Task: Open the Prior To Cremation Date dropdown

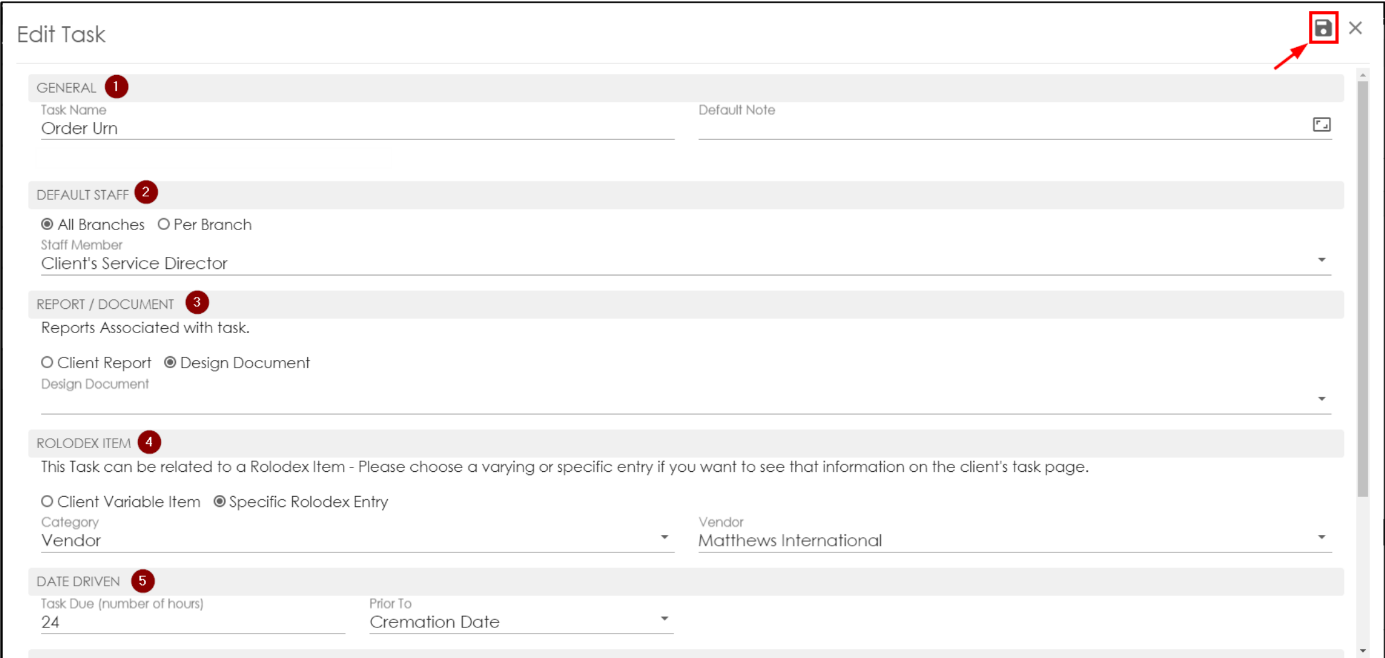Action: pos(664,620)
